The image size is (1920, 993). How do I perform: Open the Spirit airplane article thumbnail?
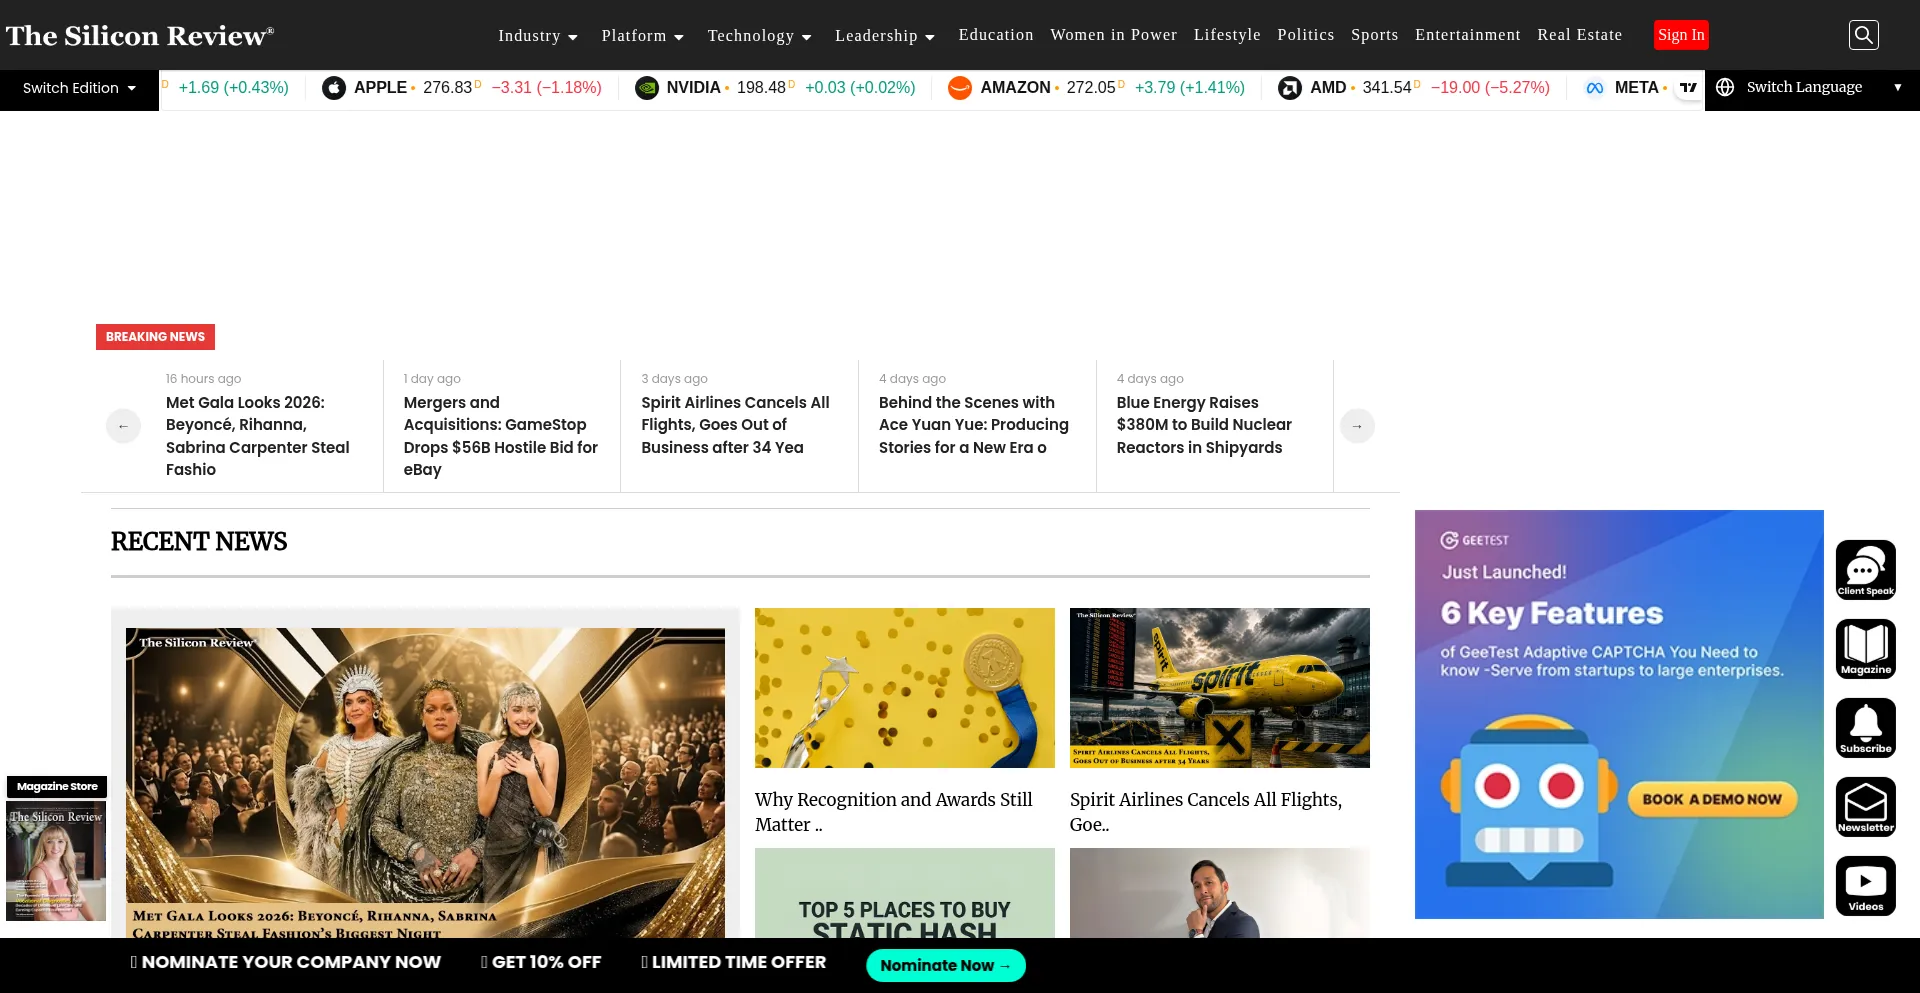coord(1220,688)
